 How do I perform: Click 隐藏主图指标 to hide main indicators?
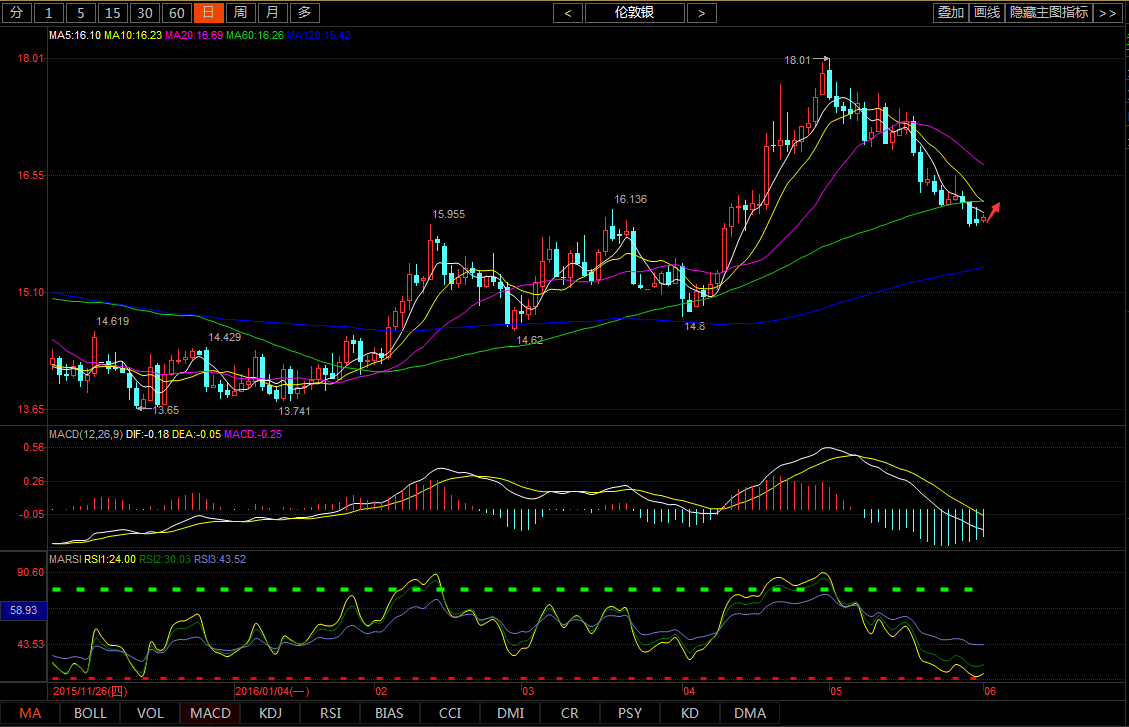pos(1049,13)
